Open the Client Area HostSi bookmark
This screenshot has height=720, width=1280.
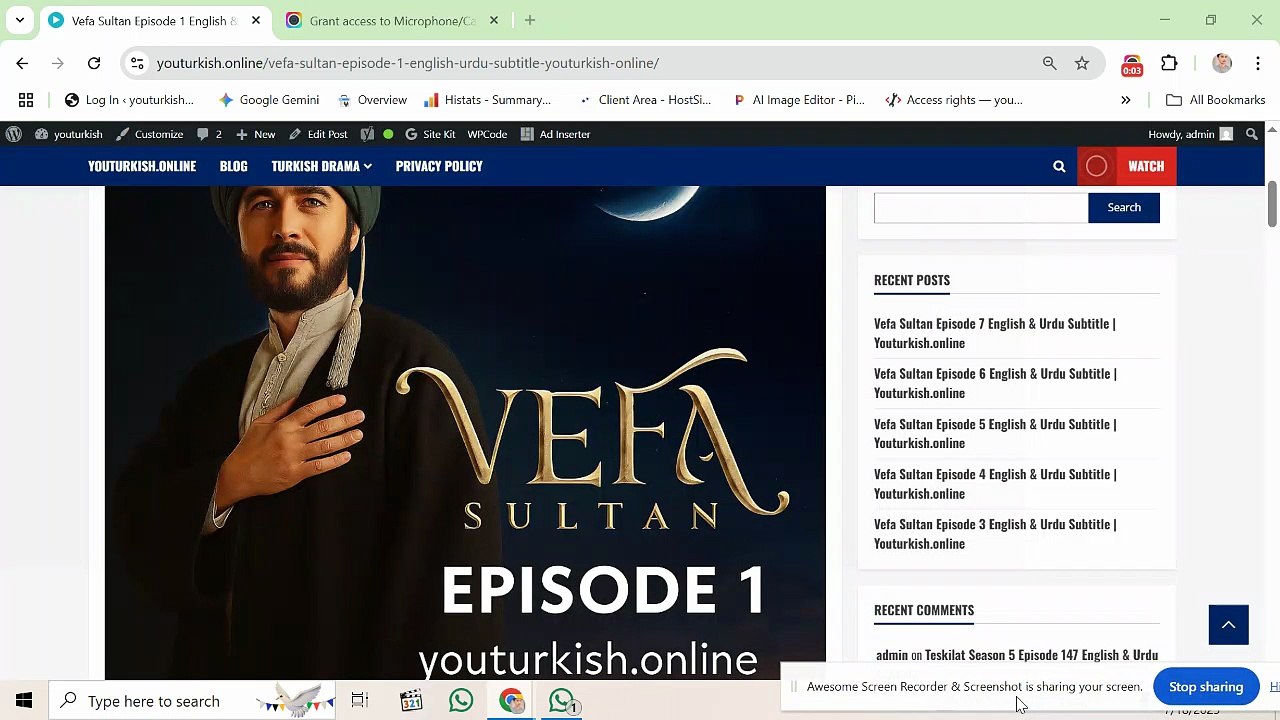pyautogui.click(x=644, y=100)
